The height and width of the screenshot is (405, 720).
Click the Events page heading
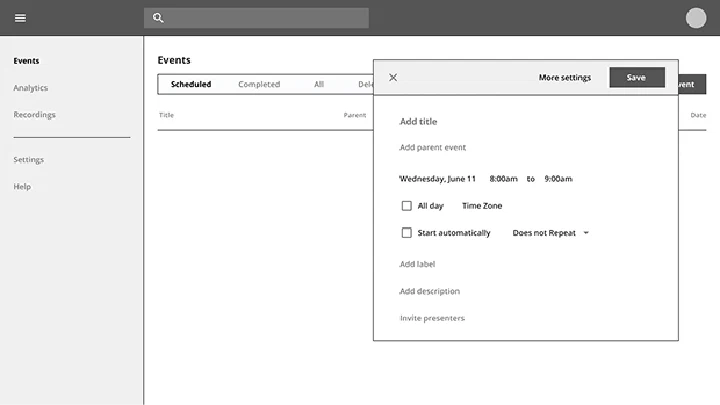coord(174,60)
